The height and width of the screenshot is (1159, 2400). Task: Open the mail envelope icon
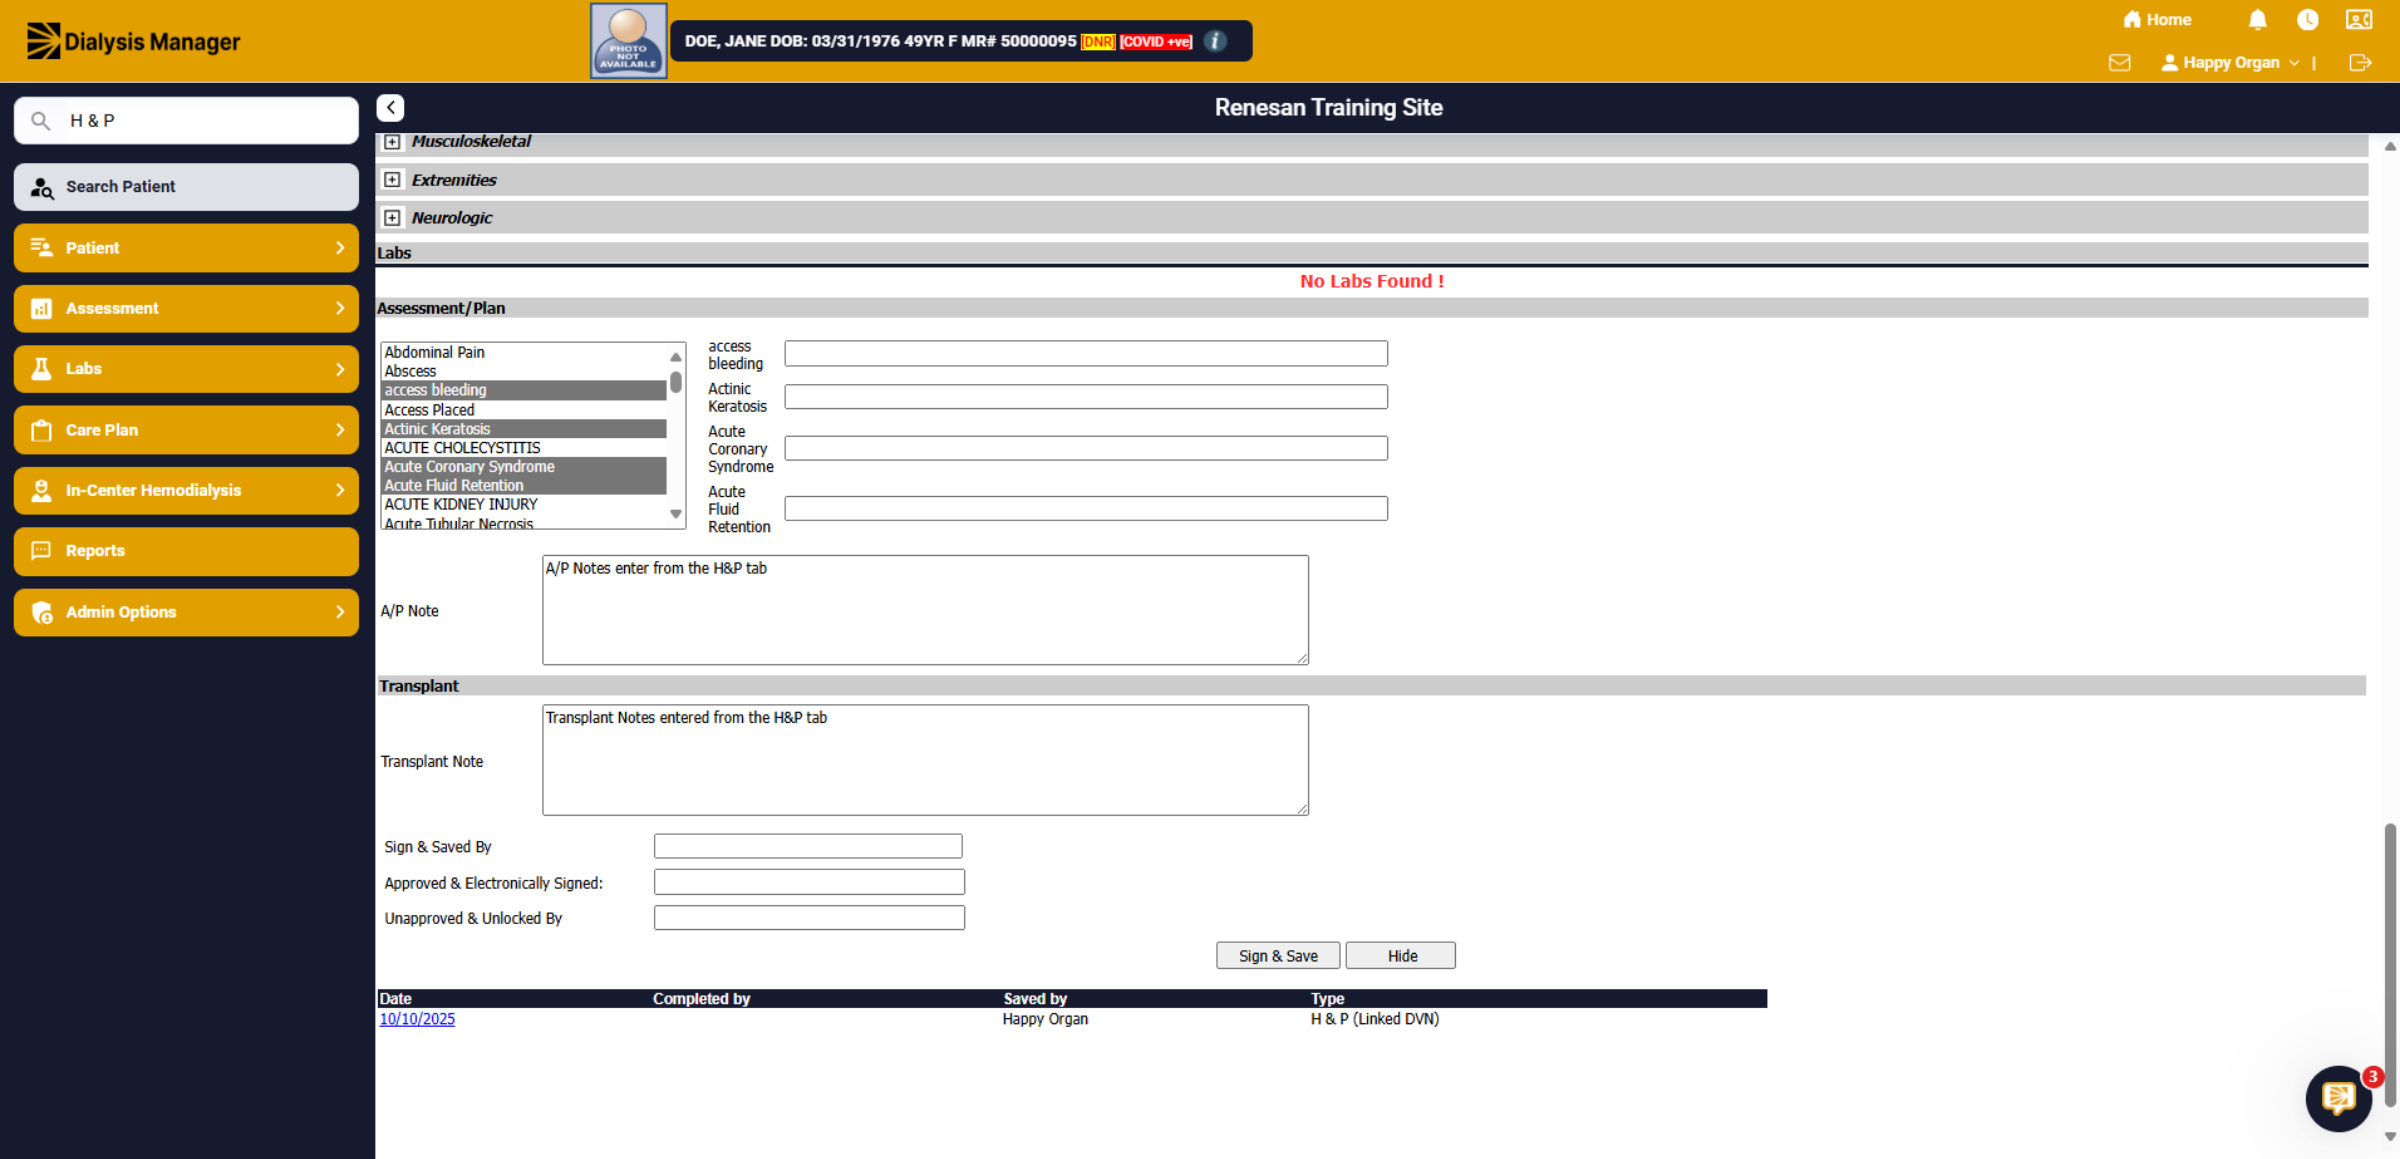[2119, 63]
